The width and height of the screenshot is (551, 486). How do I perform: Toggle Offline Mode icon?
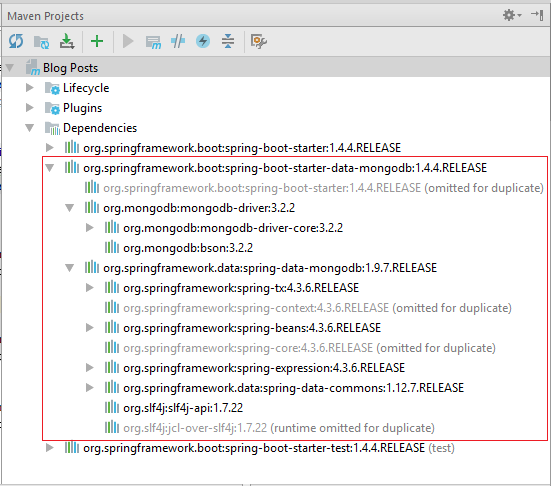178,41
